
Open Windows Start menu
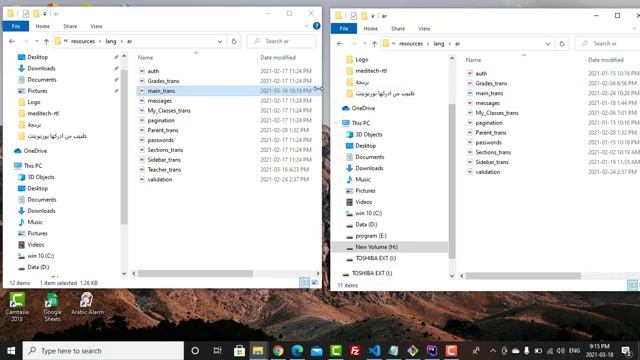11,351
